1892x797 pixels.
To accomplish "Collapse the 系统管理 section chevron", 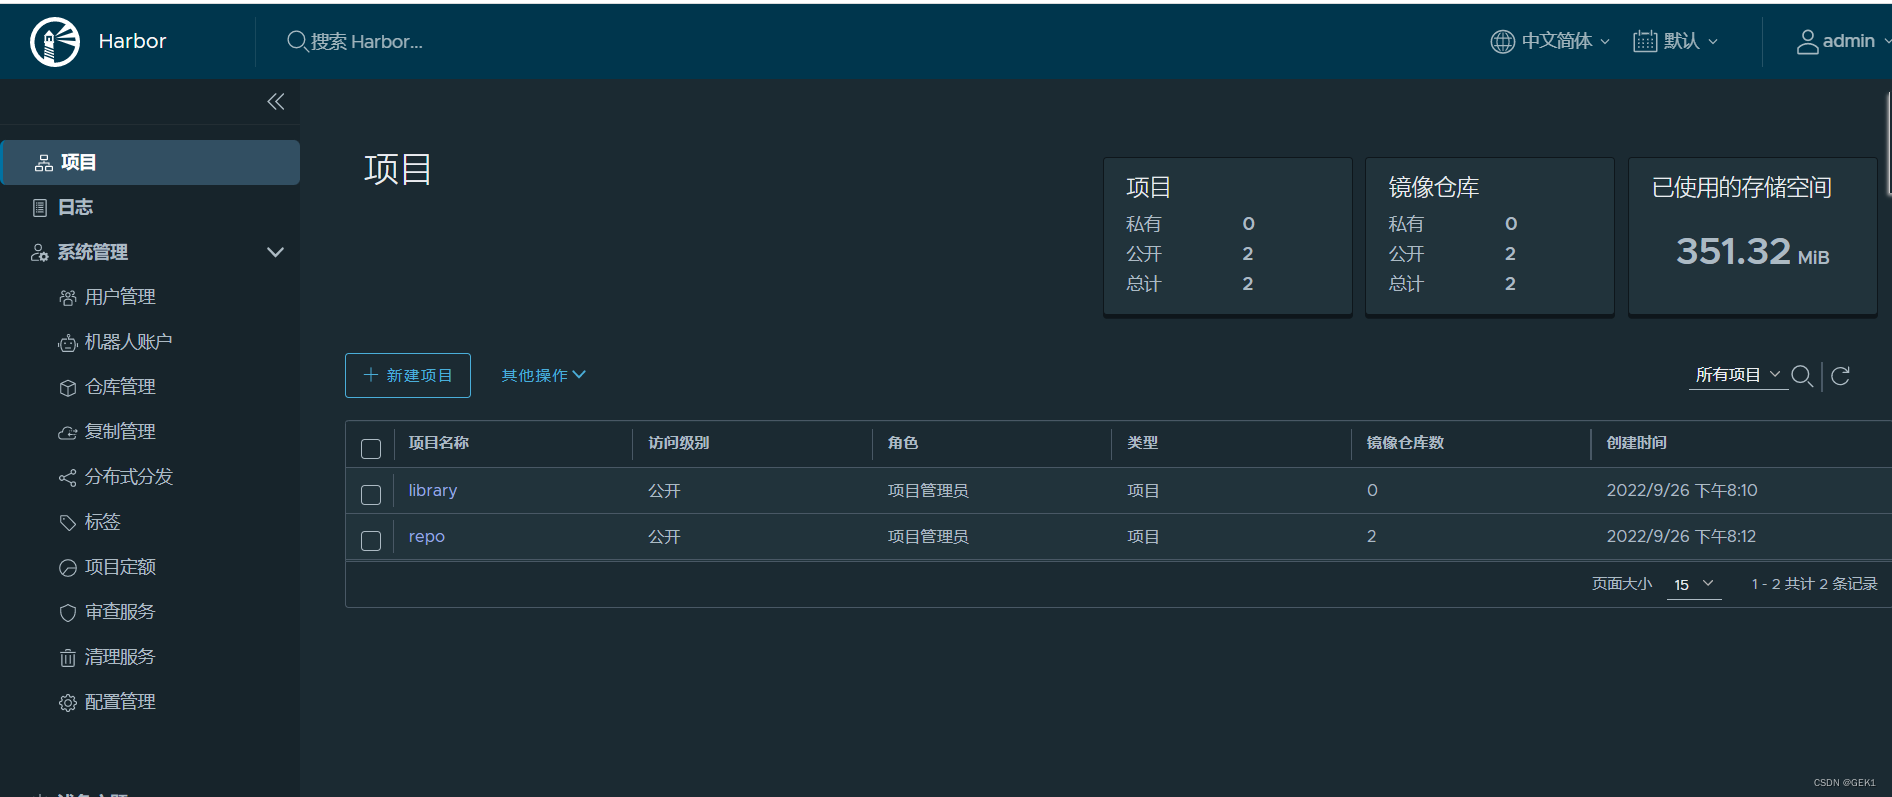I will click(275, 252).
